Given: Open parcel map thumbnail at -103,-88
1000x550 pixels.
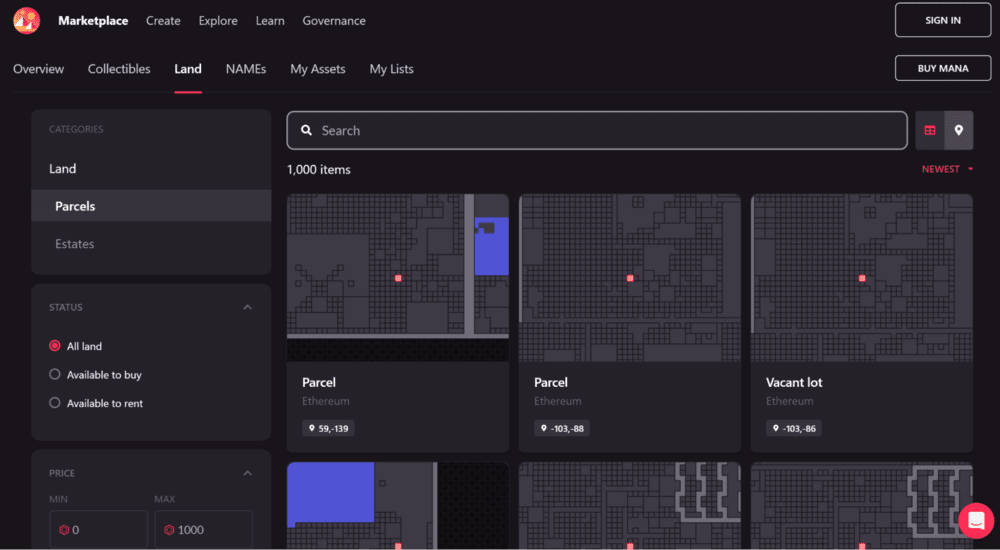Looking at the screenshot, I should pos(630,278).
